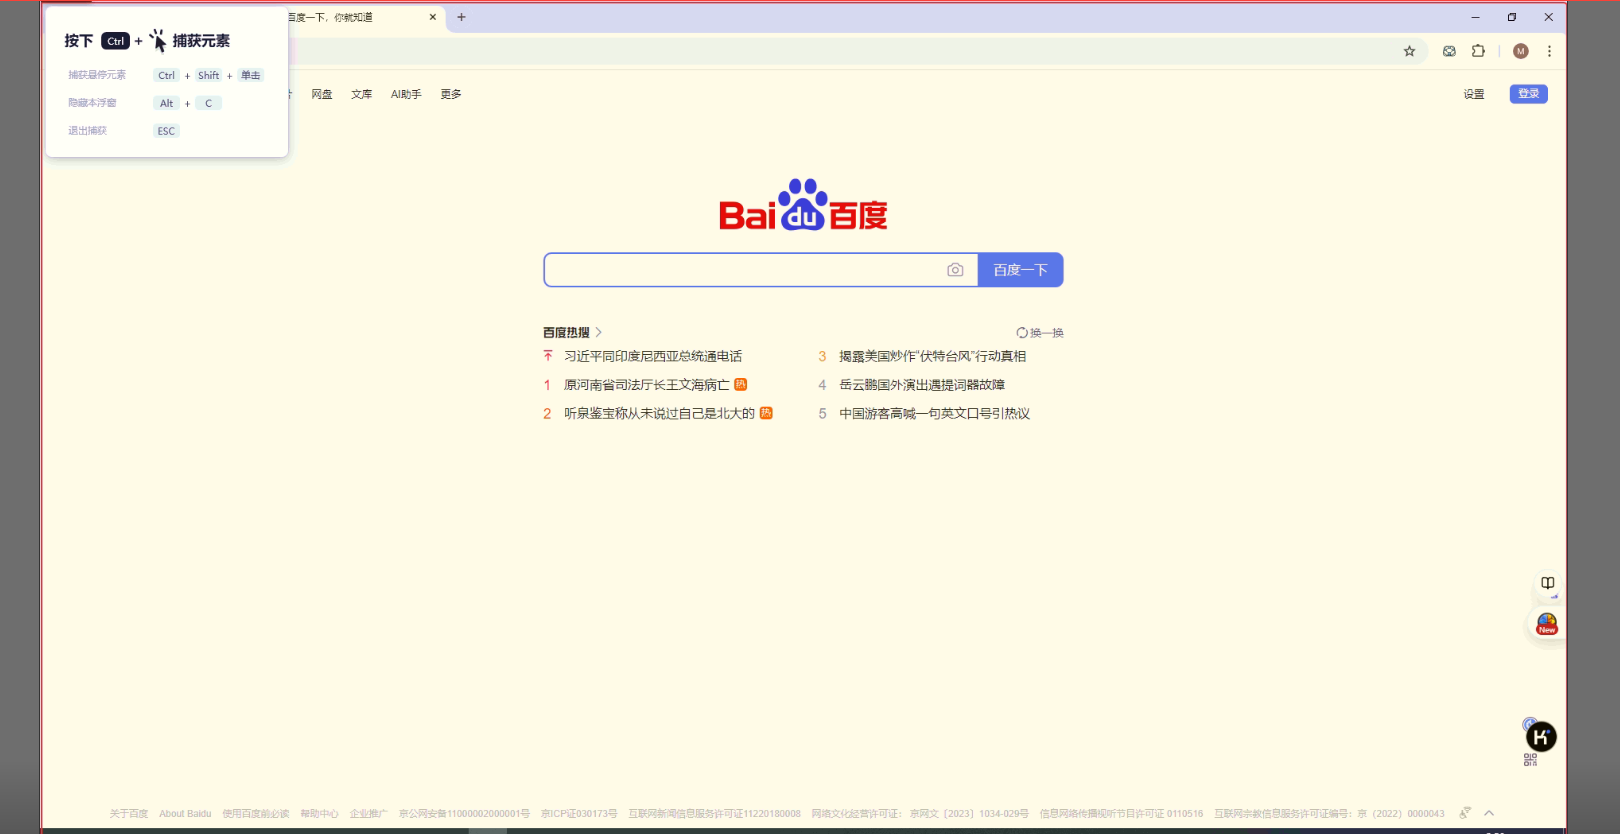
Task: Click the open book icon on right edge
Action: tap(1547, 583)
